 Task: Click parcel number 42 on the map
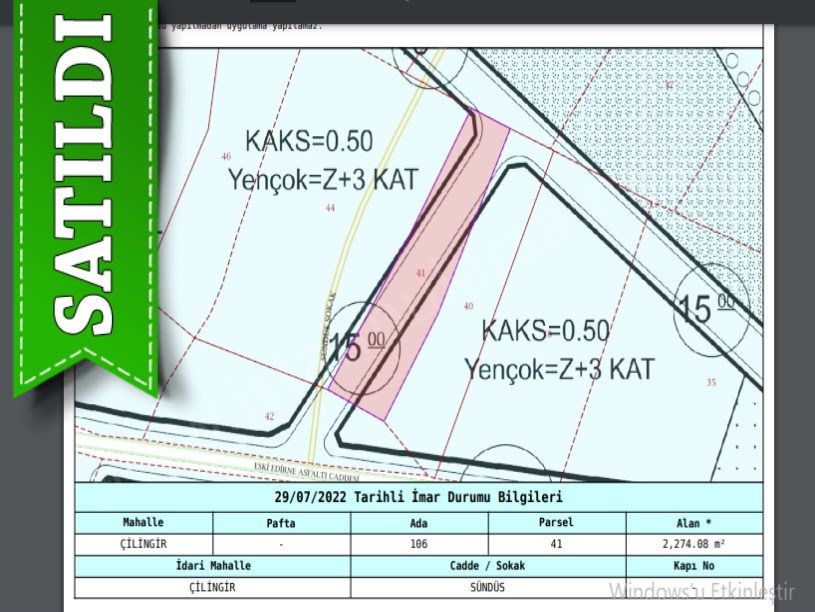(268, 416)
